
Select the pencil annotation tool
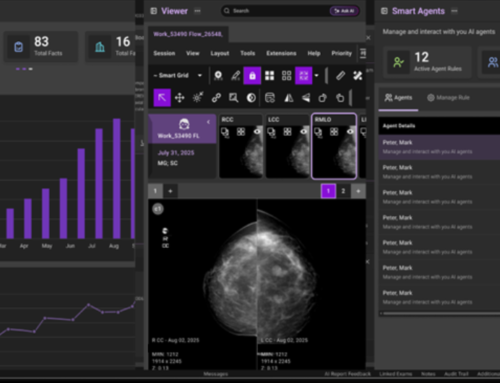[235, 76]
